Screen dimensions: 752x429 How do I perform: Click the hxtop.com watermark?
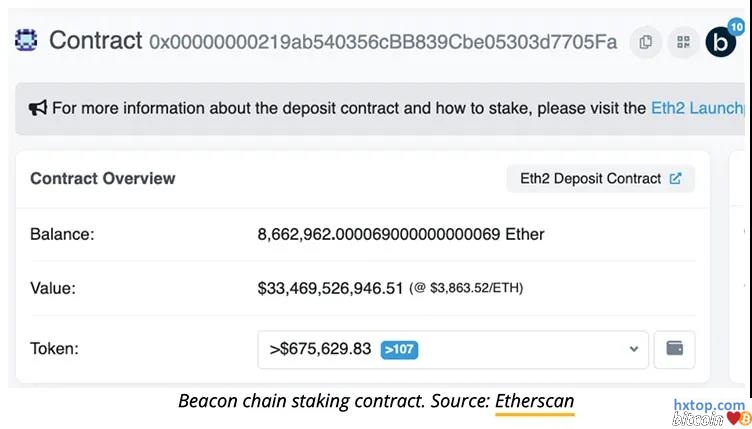pos(709,406)
